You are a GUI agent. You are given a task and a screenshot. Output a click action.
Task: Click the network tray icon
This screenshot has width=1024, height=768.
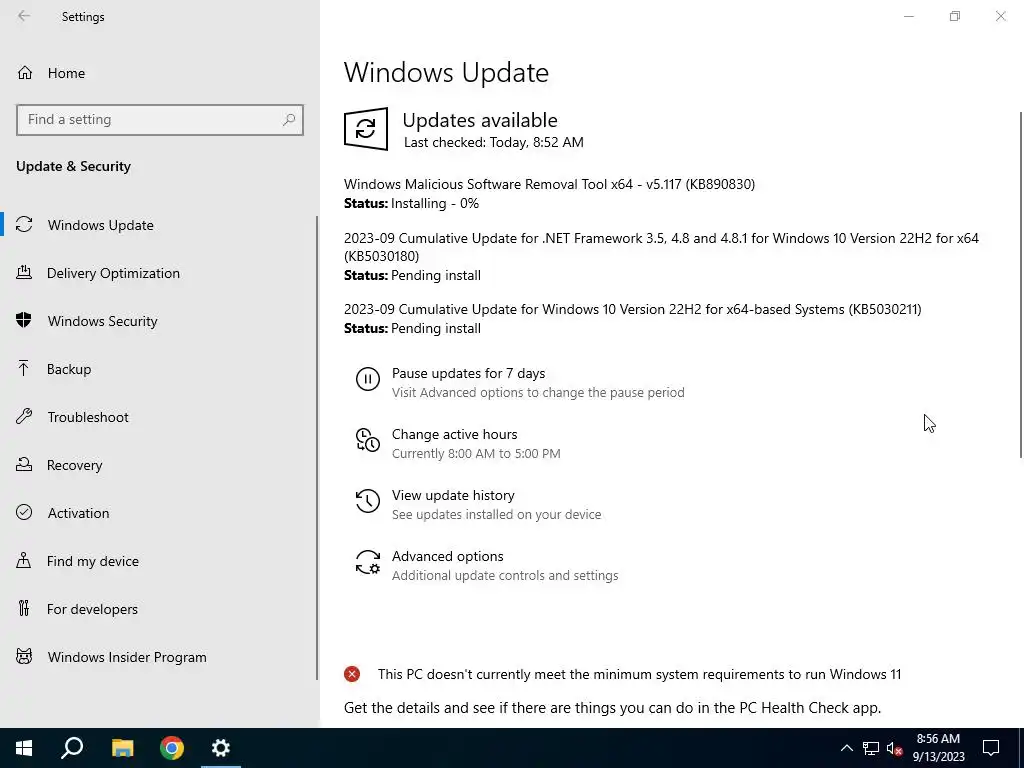pyautogui.click(x=871, y=748)
